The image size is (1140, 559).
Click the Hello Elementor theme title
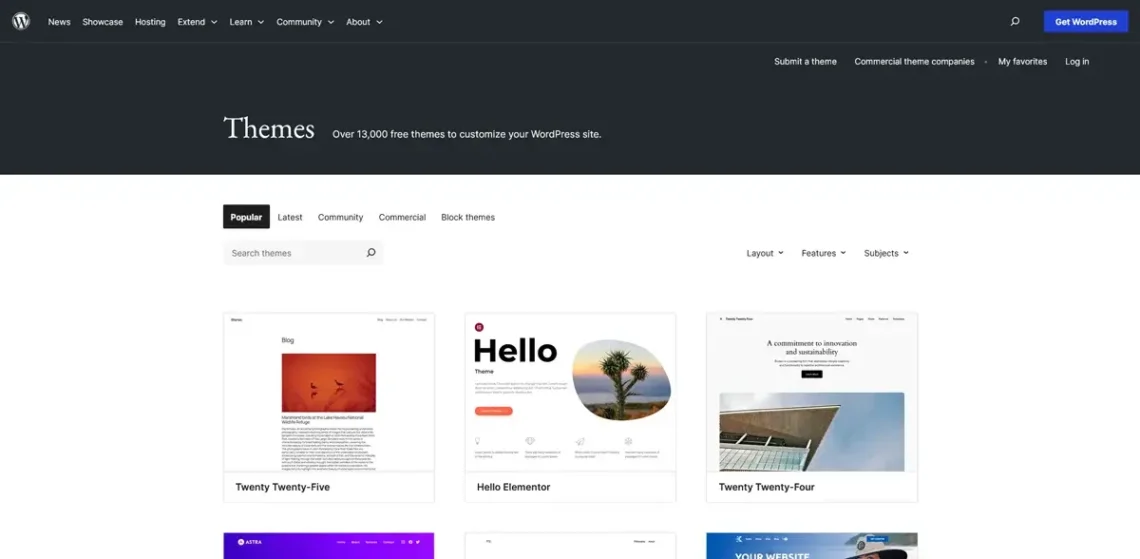[x=513, y=487]
